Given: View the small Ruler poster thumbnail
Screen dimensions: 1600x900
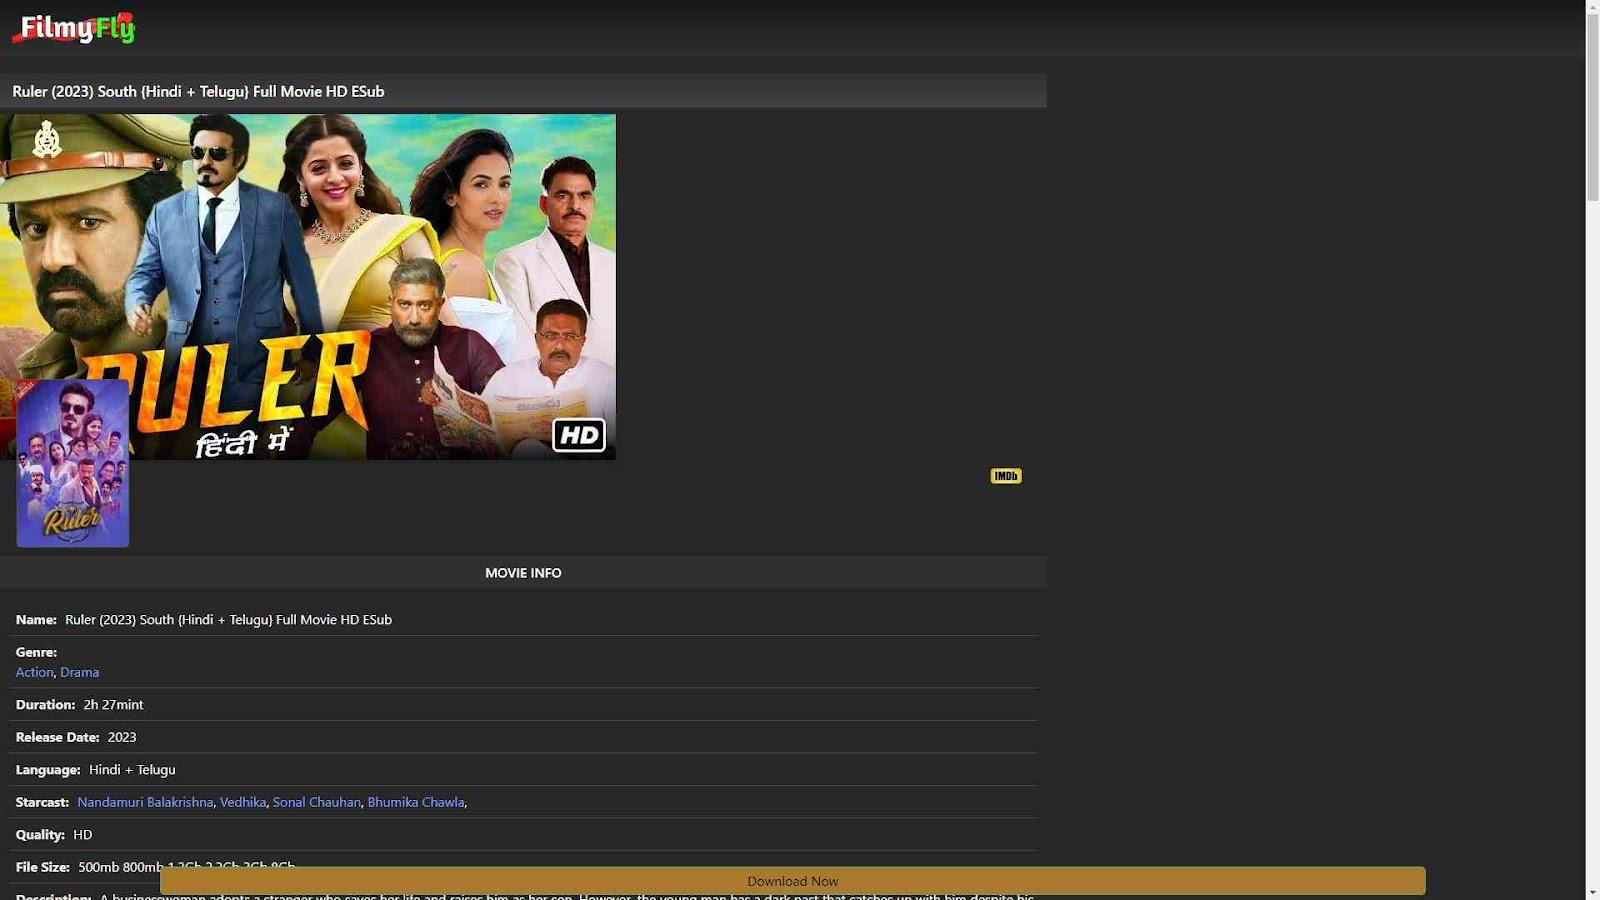Looking at the screenshot, I should coord(72,463).
